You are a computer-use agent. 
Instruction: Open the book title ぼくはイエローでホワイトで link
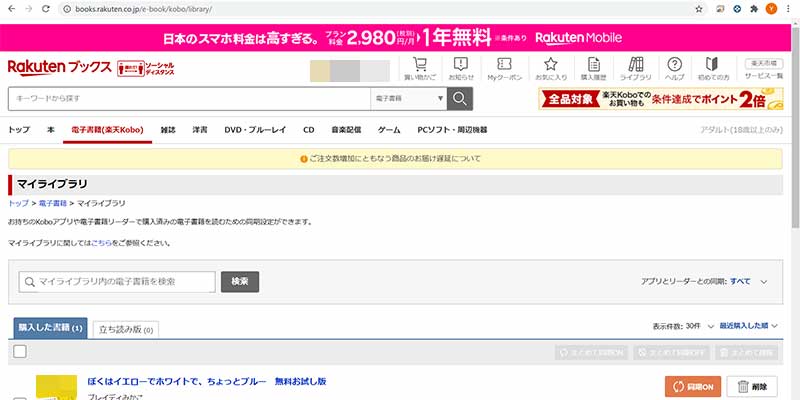coord(207,381)
